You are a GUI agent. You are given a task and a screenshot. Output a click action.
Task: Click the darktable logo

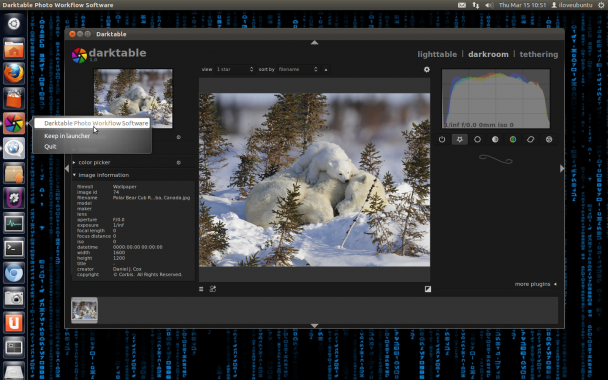point(109,55)
